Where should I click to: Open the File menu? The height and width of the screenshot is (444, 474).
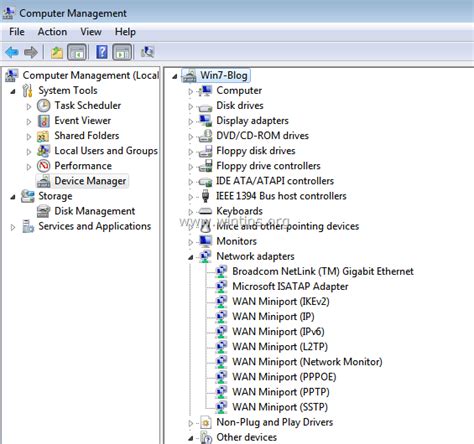17,32
